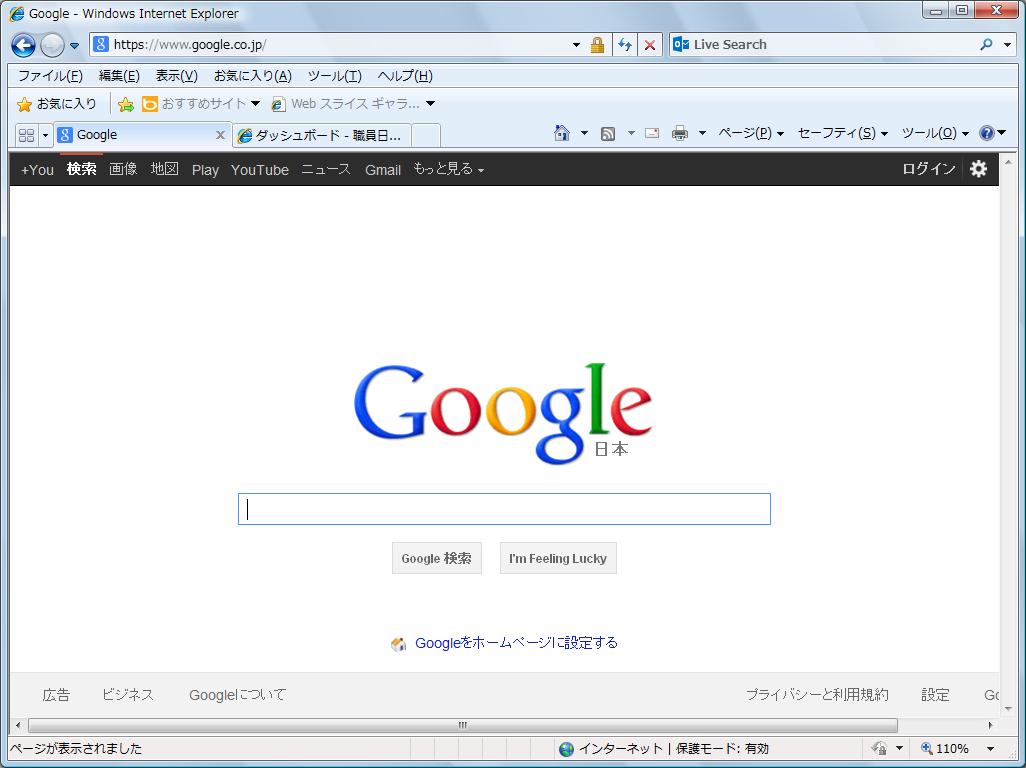1026x768 pixels.
Task: Open 画像 image search link
Action: [x=123, y=169]
